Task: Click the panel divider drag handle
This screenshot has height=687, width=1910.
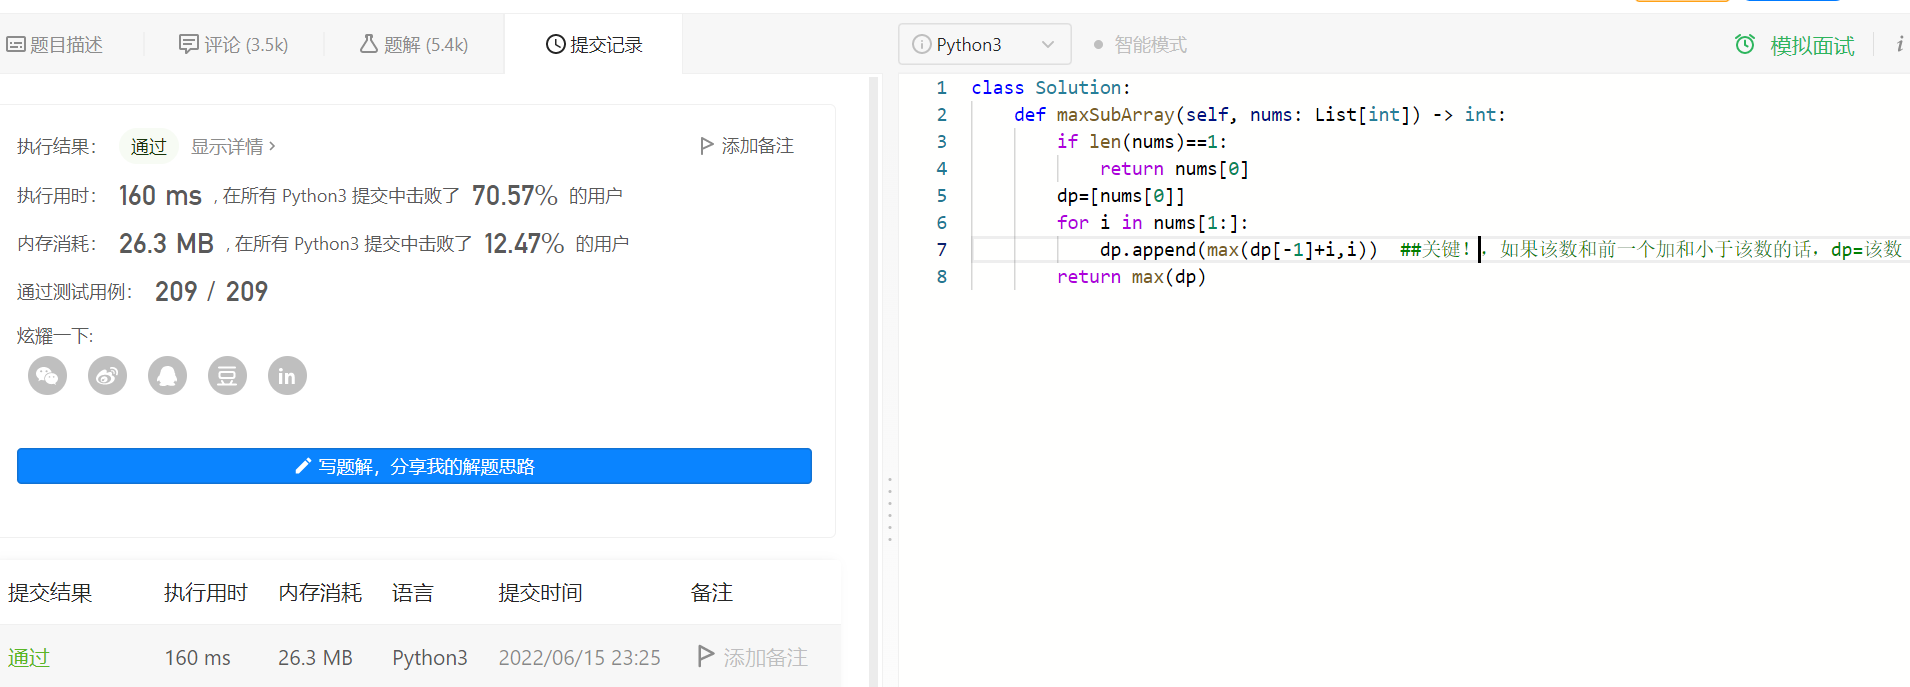Action: 889,510
